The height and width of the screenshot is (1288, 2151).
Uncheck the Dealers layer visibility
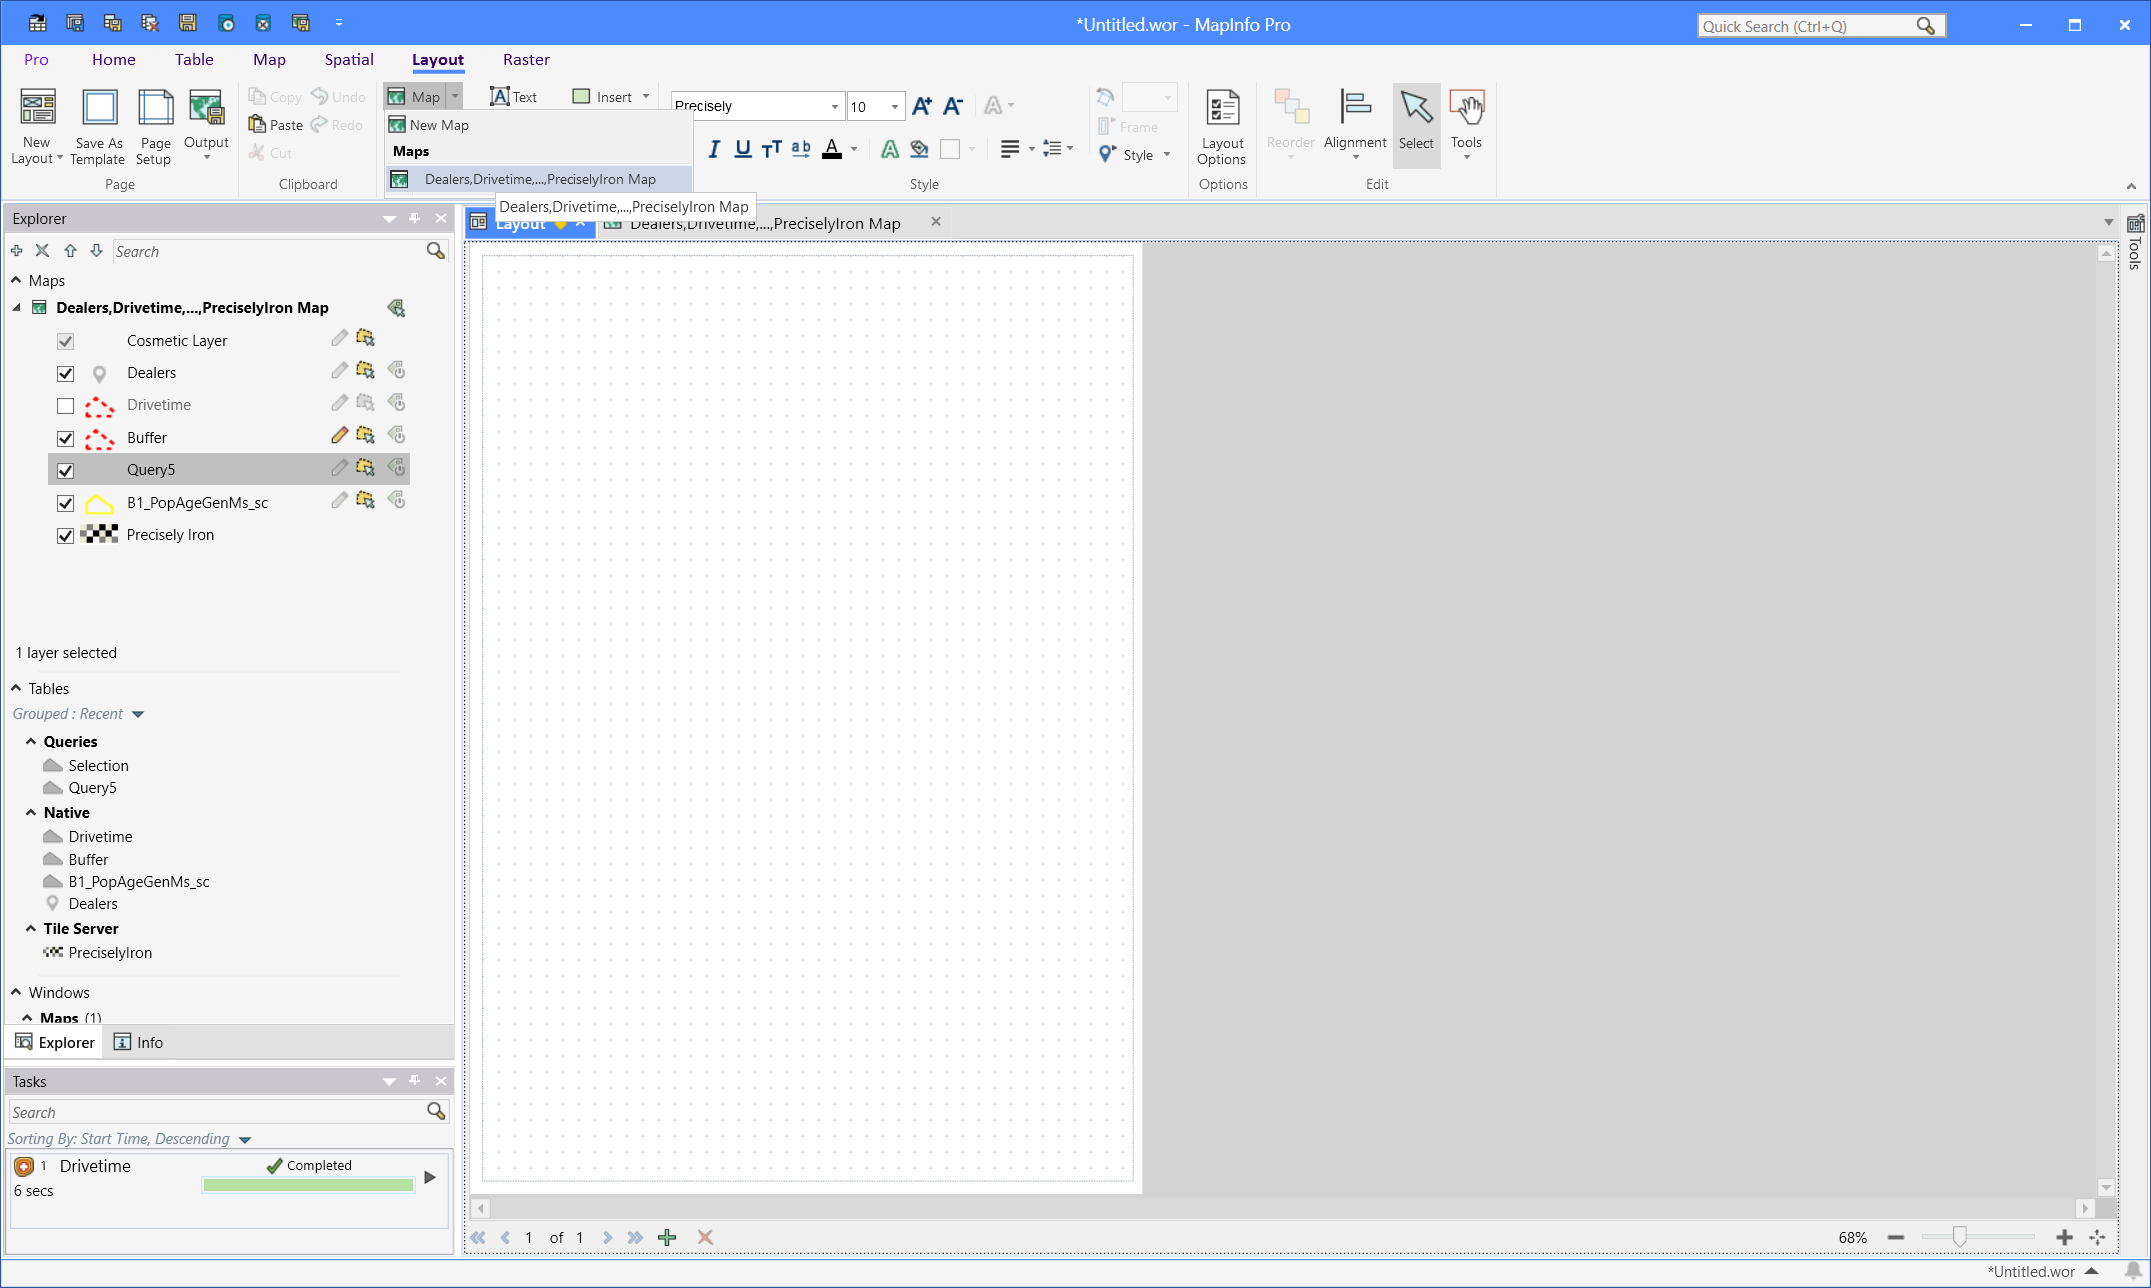pyautogui.click(x=66, y=374)
